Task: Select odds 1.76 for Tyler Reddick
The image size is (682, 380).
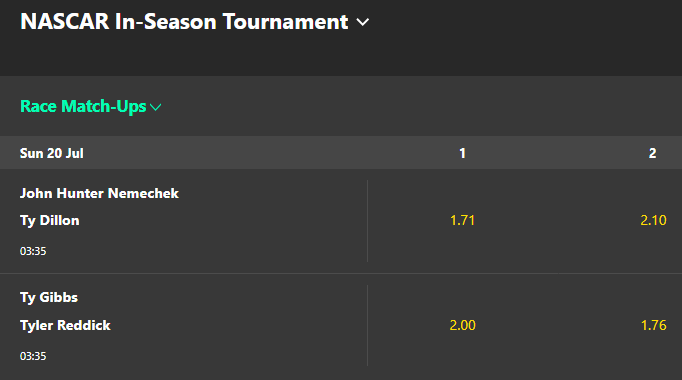Action: [x=653, y=325]
